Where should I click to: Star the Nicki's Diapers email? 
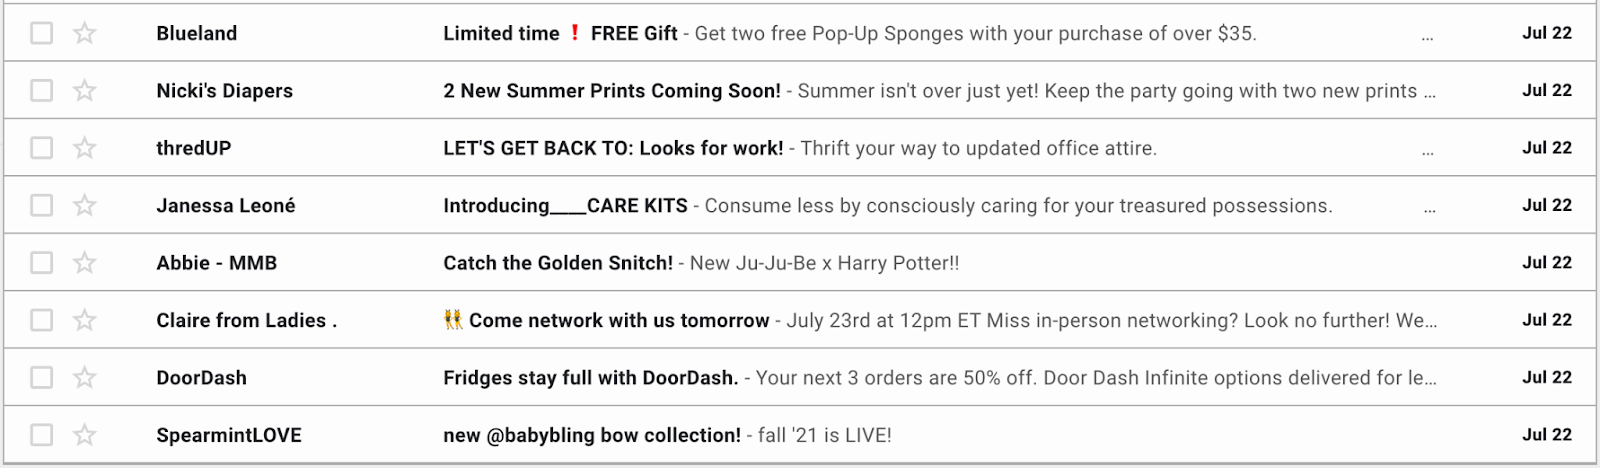[85, 91]
